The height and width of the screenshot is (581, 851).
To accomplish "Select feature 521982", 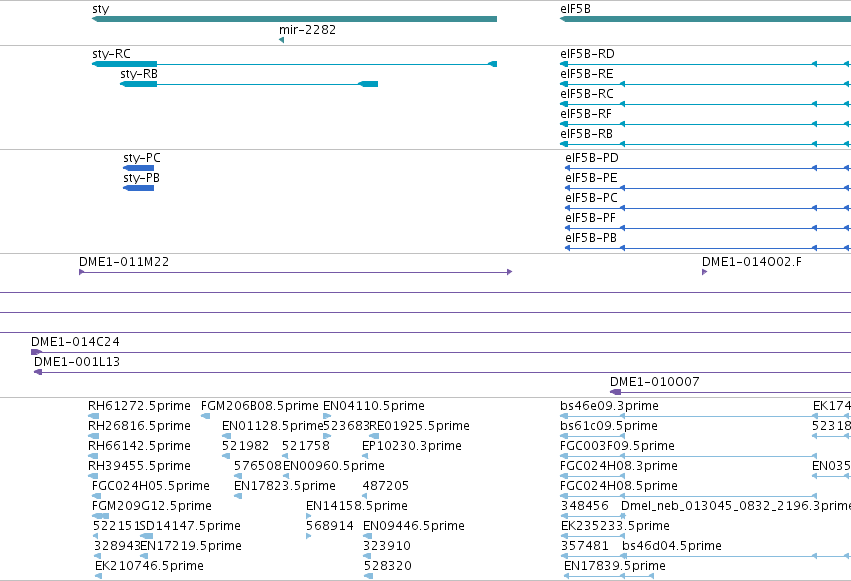I will point(226,456).
